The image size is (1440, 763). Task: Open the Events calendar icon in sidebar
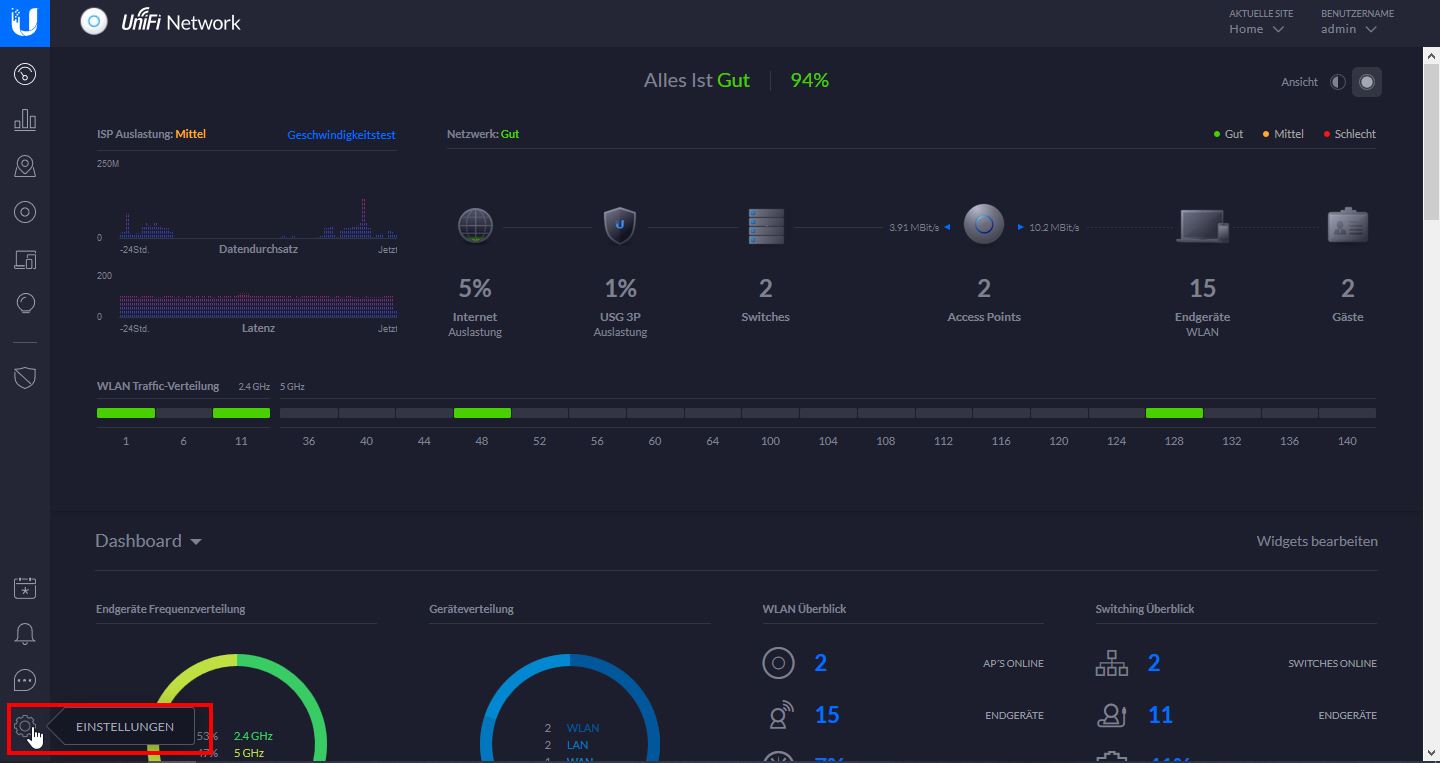click(25, 588)
